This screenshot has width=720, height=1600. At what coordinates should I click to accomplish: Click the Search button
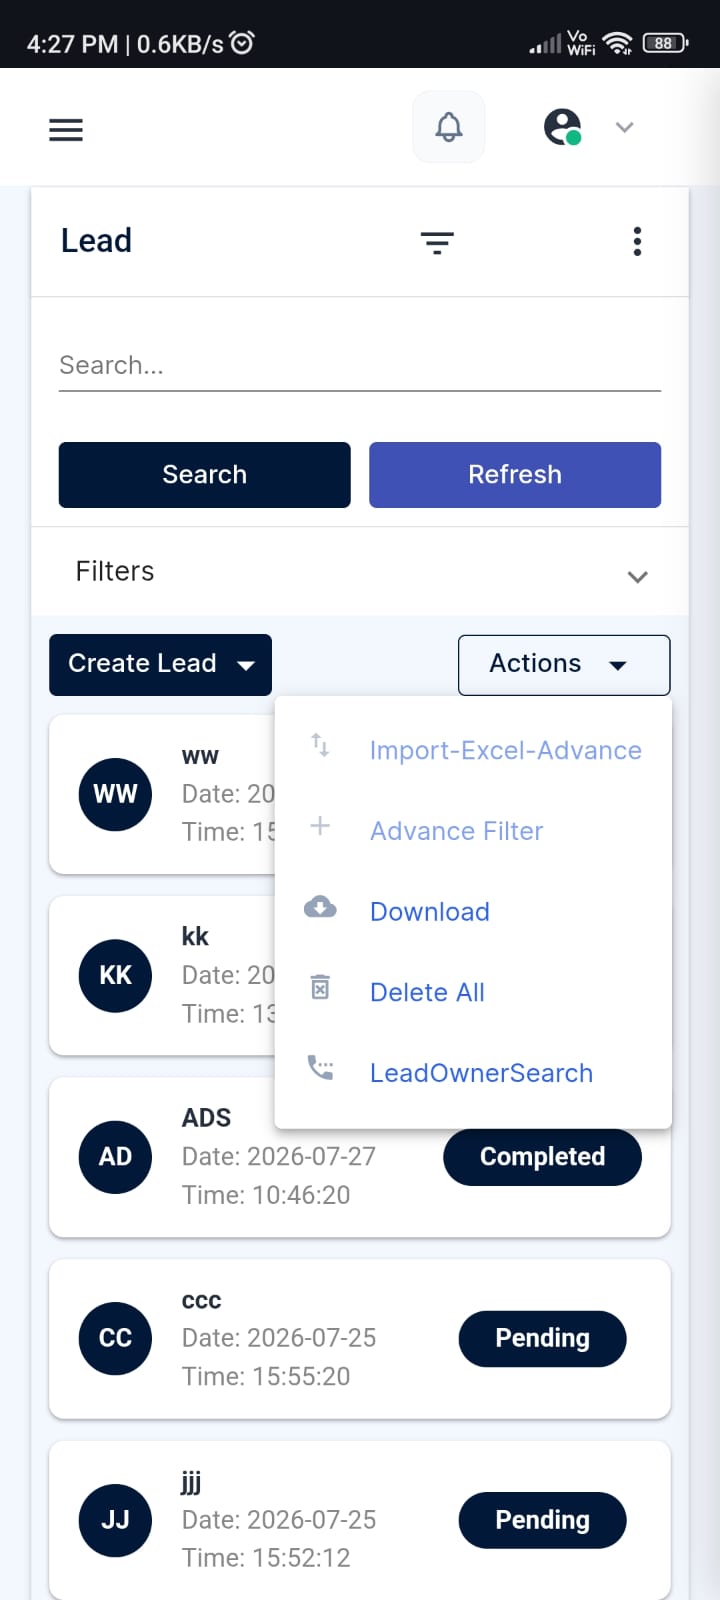tap(205, 475)
